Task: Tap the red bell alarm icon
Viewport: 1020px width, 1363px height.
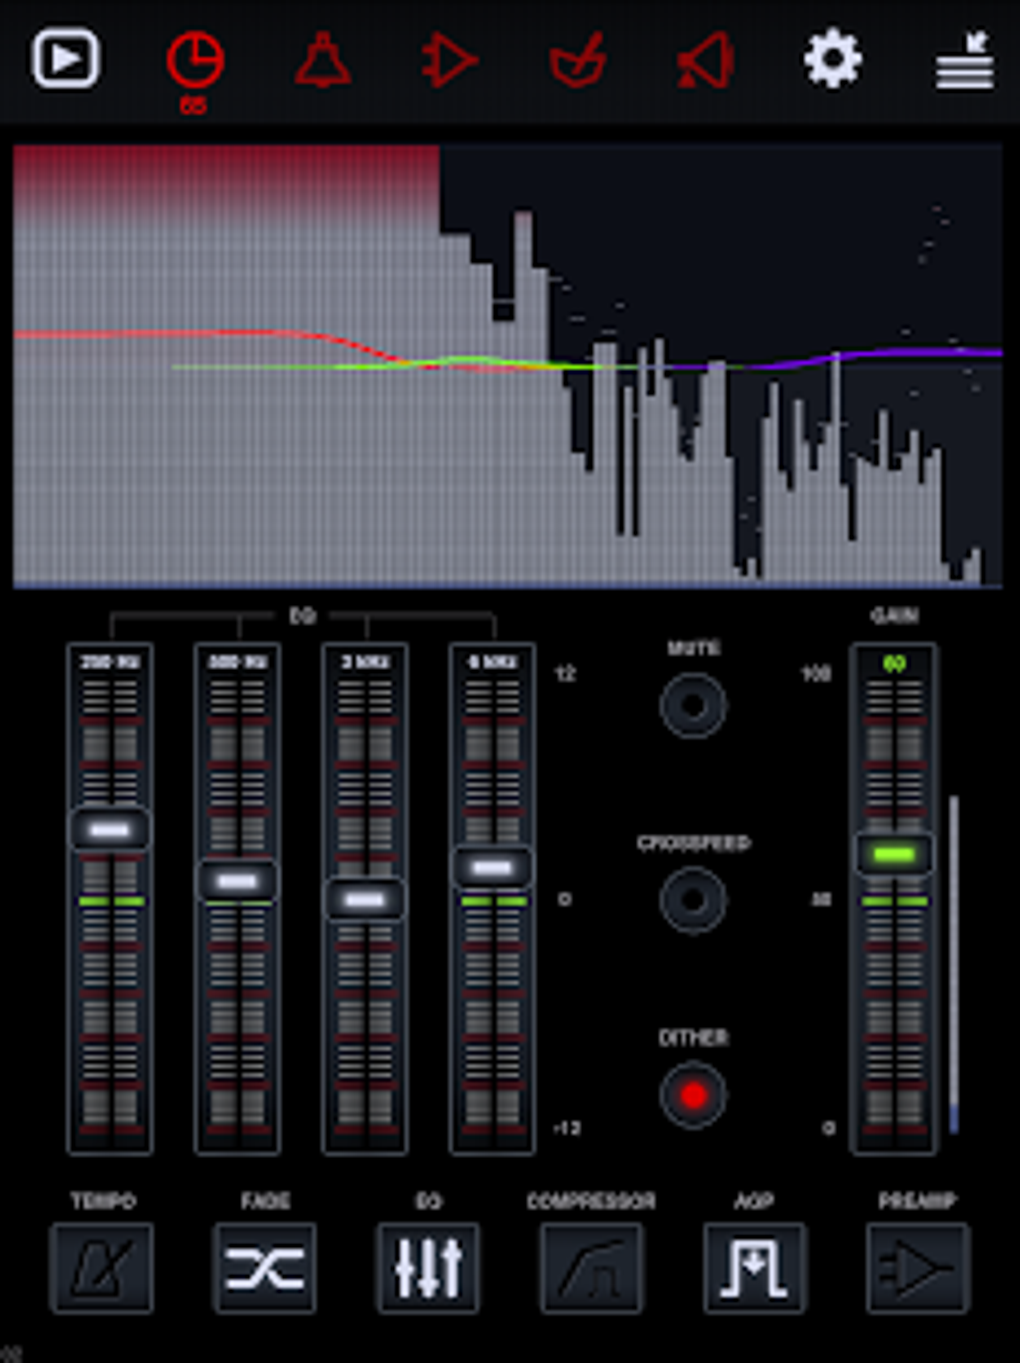Action: (x=322, y=60)
